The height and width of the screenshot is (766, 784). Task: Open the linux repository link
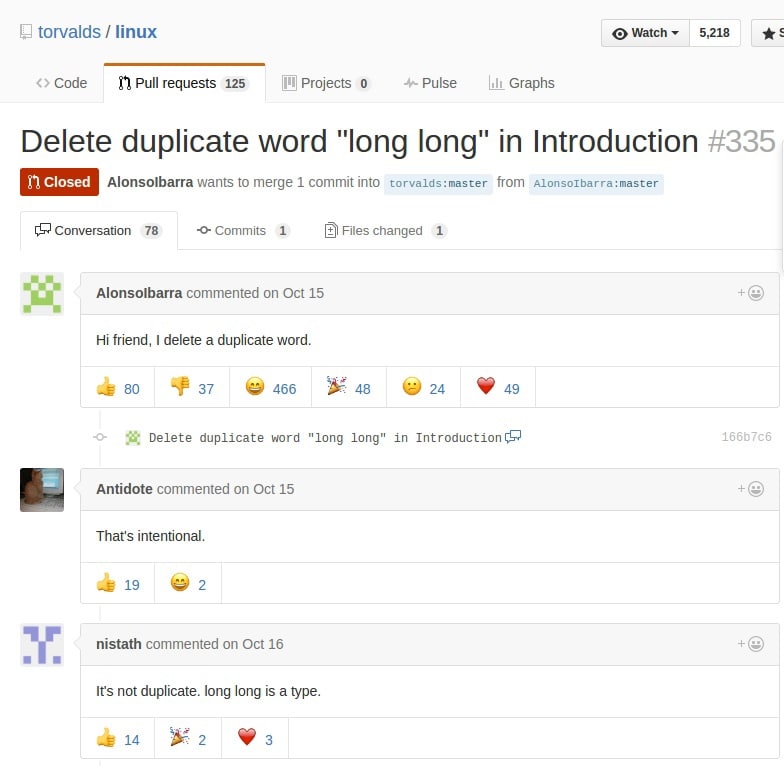point(136,32)
